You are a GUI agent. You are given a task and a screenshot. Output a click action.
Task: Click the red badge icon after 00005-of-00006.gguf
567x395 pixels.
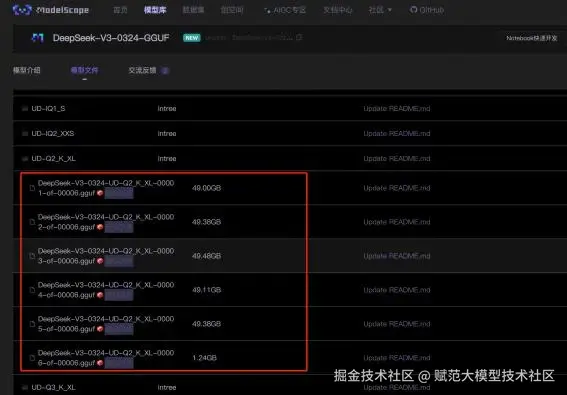pos(100,329)
